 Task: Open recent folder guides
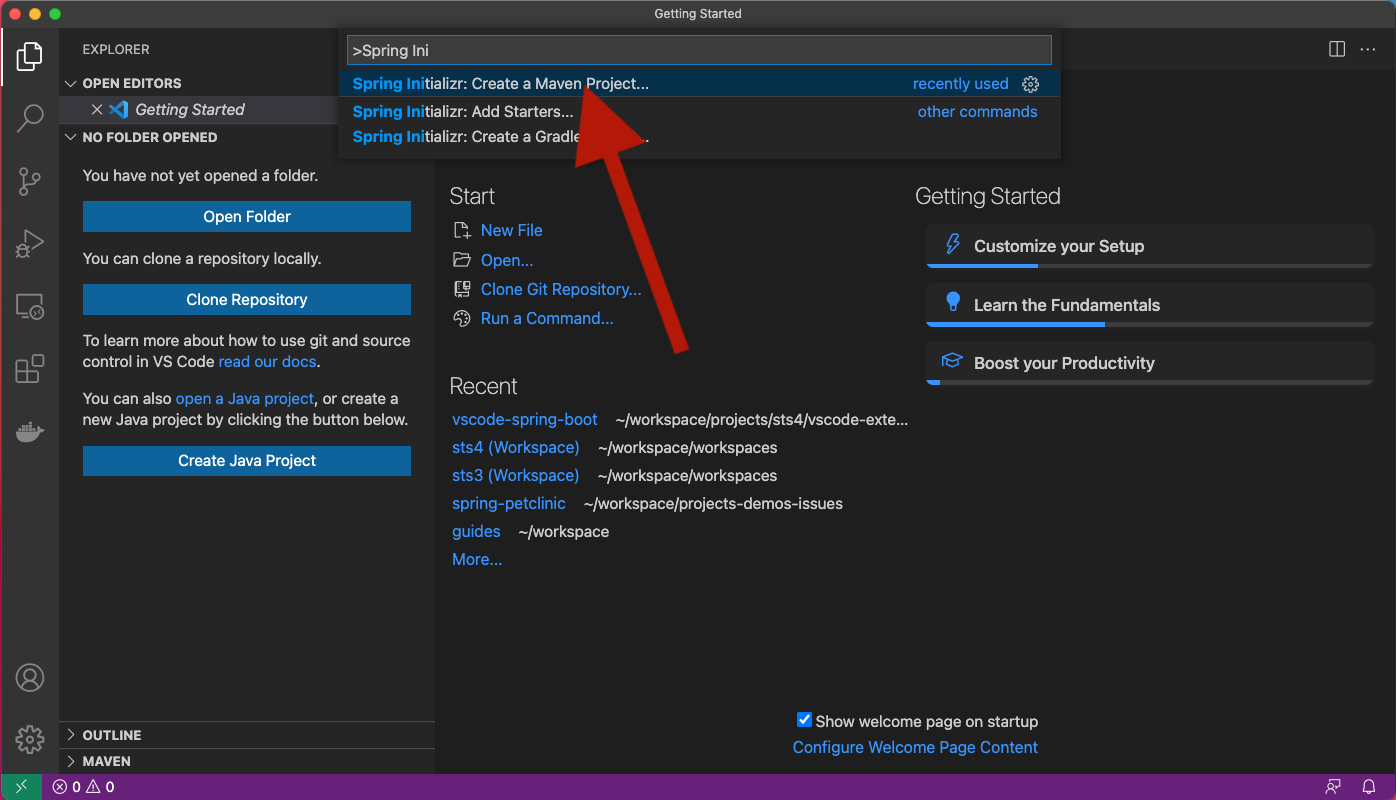tap(476, 531)
